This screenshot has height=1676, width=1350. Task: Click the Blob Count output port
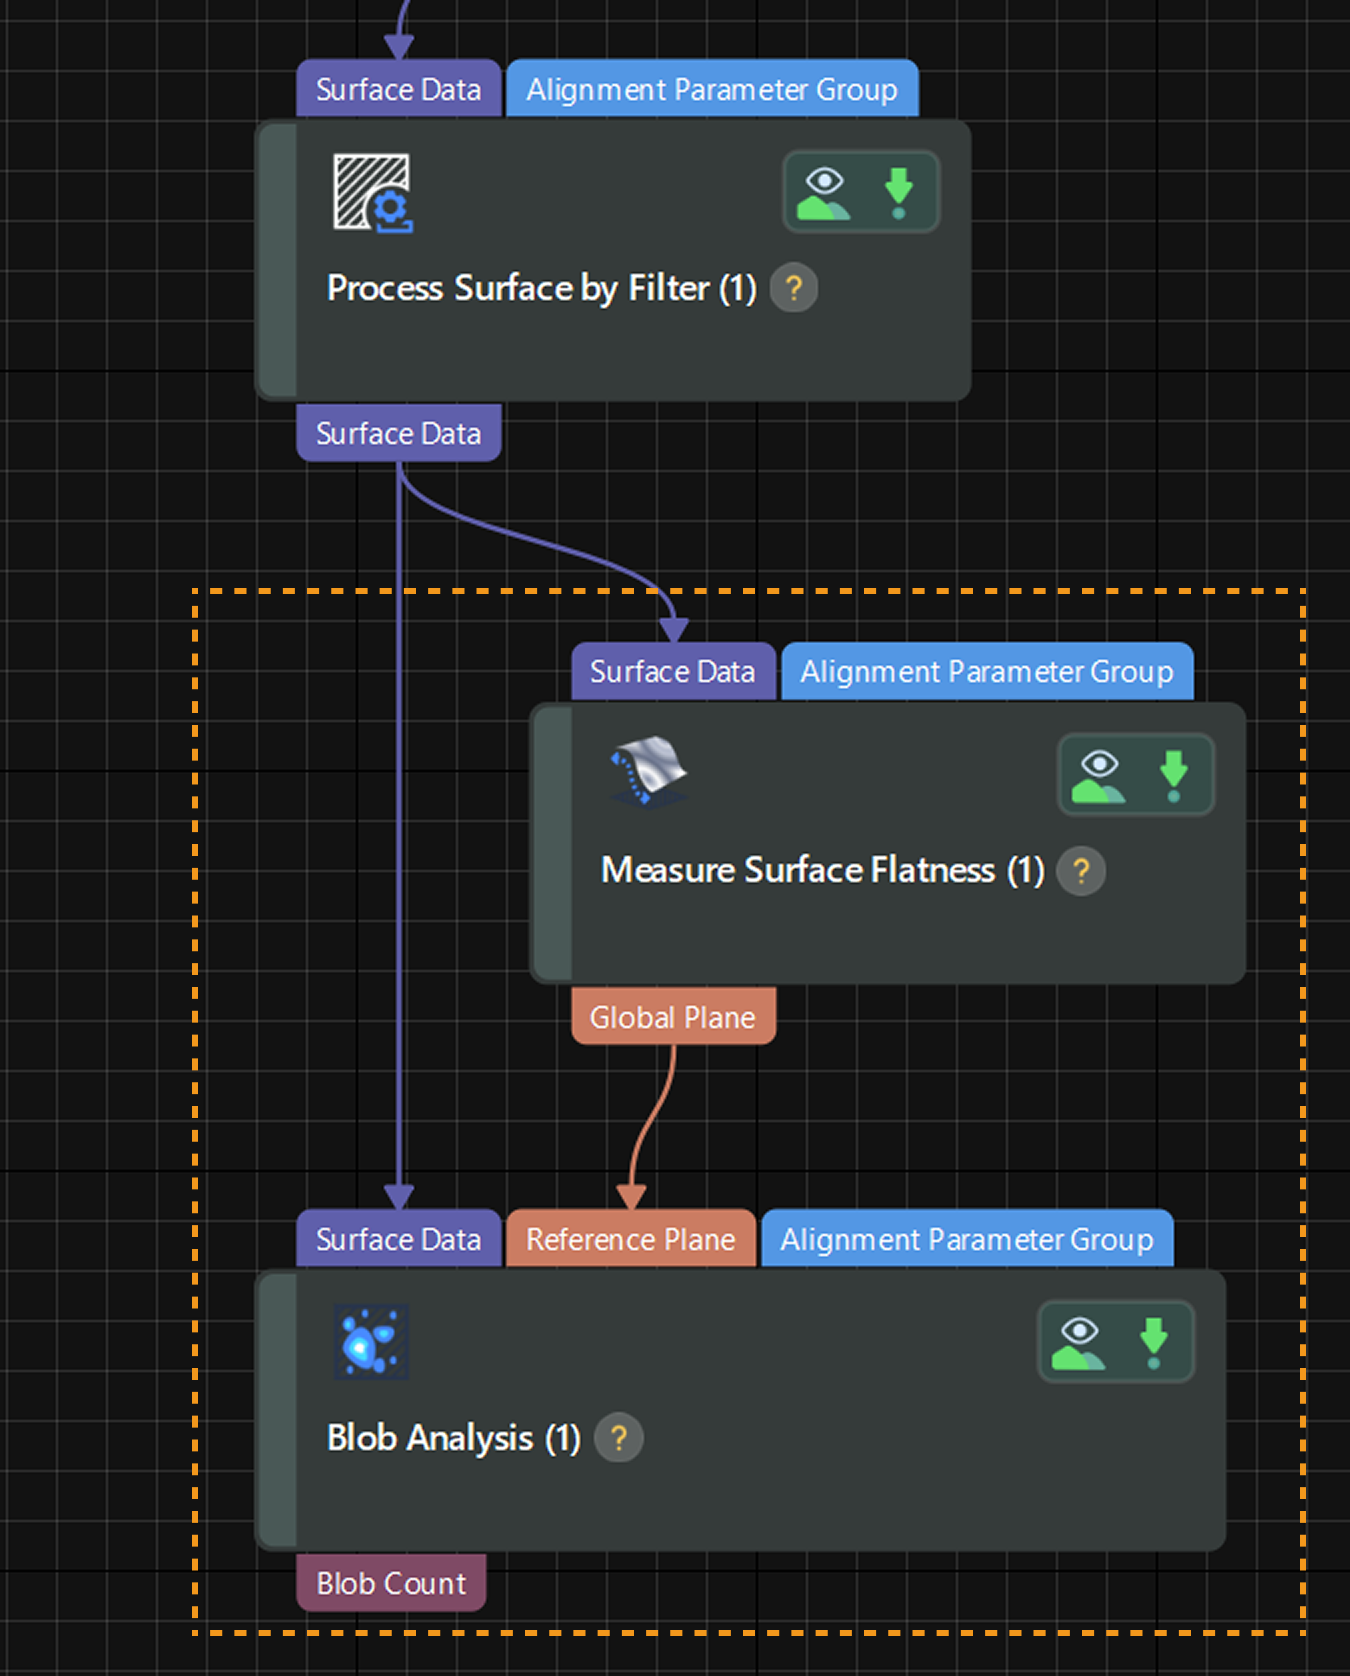(x=391, y=1583)
